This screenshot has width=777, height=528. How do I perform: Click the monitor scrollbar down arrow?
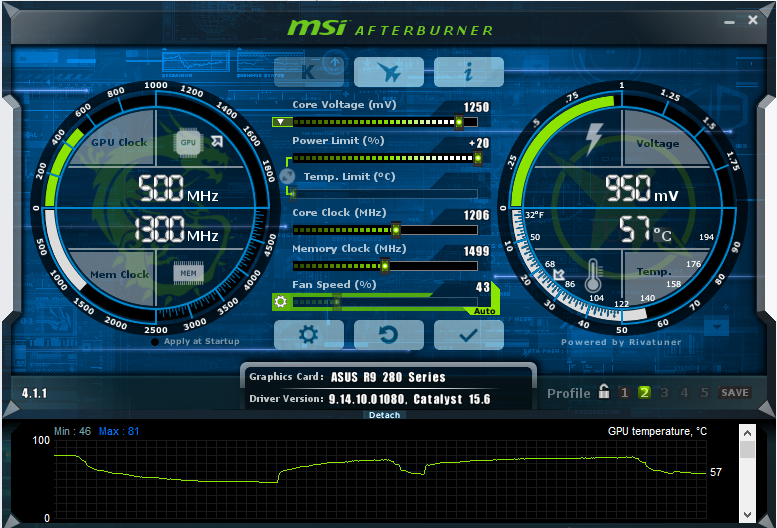[748, 514]
